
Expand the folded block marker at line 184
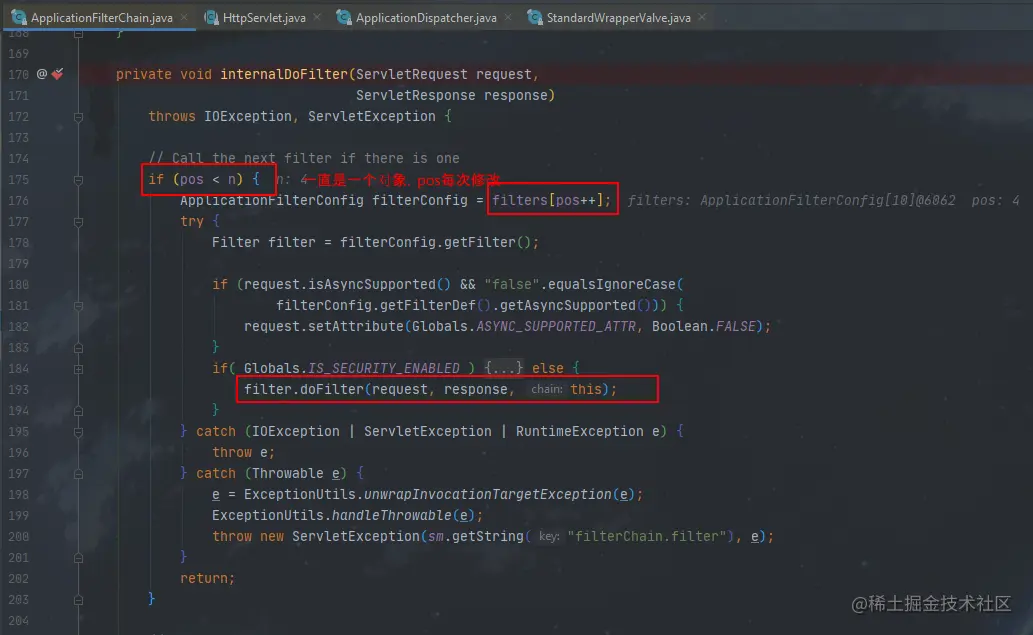click(78, 368)
